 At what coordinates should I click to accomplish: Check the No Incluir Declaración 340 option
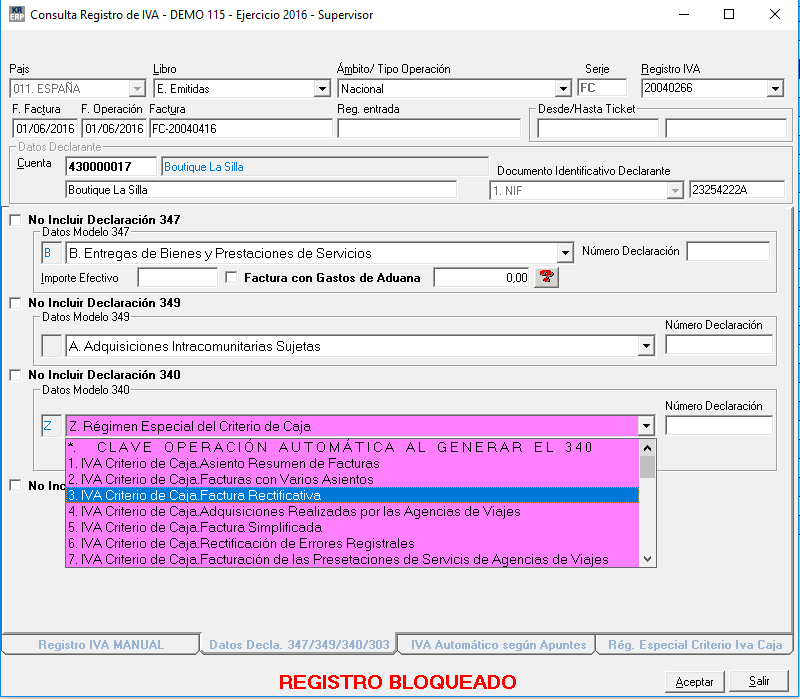tap(14, 376)
